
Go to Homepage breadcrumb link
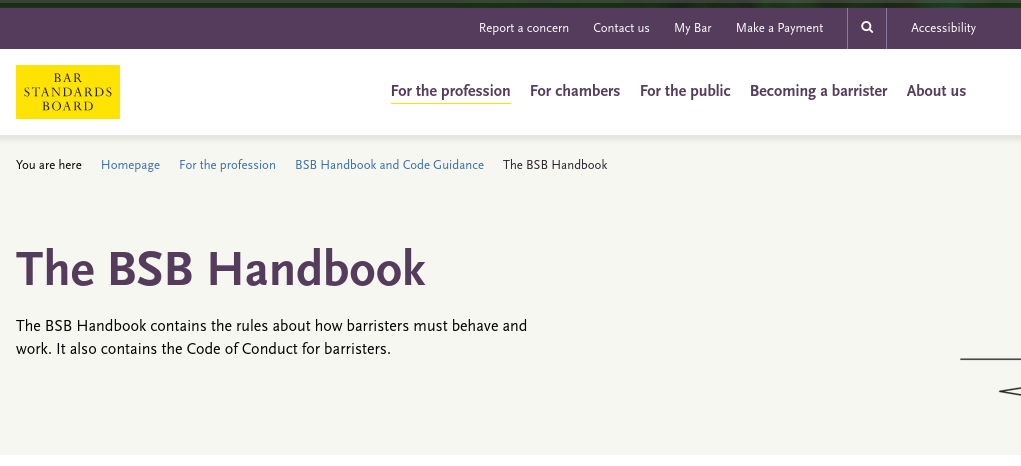[x=130, y=165]
